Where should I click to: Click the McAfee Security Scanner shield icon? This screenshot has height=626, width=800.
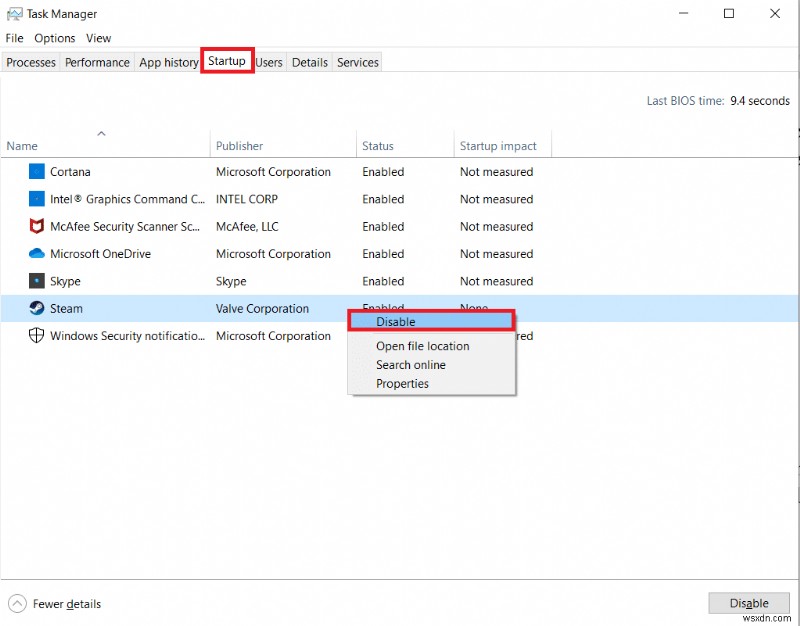(35, 227)
